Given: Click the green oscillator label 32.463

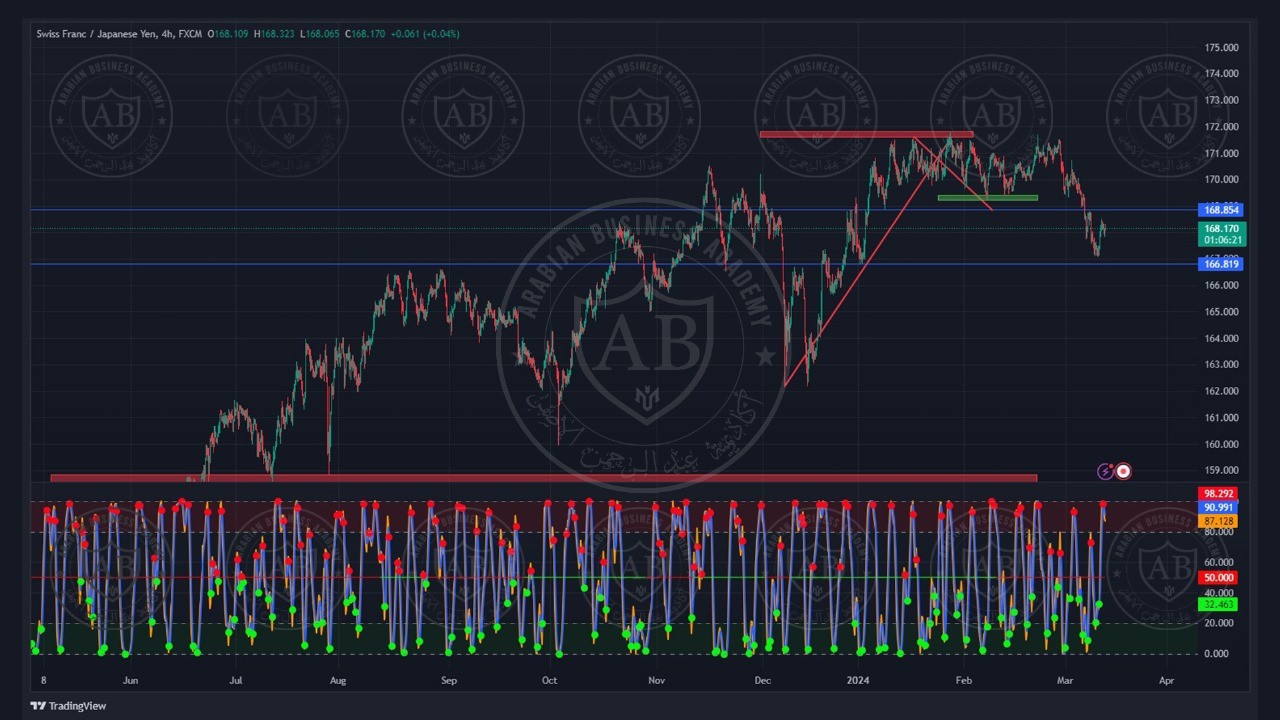Looking at the screenshot, I should point(1218,605).
